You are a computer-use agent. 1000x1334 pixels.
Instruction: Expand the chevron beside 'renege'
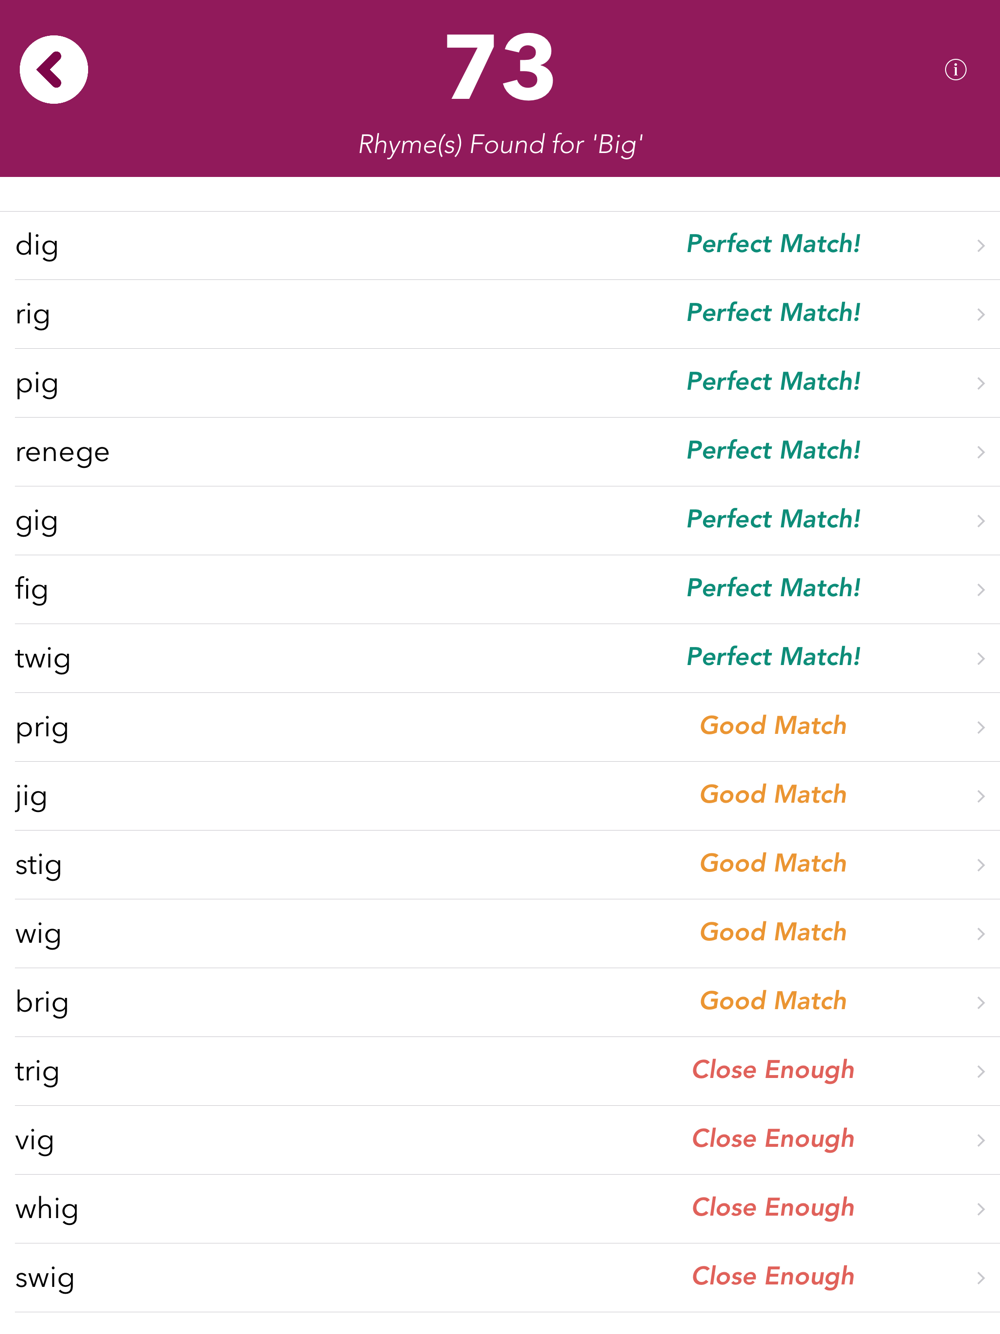click(x=980, y=452)
